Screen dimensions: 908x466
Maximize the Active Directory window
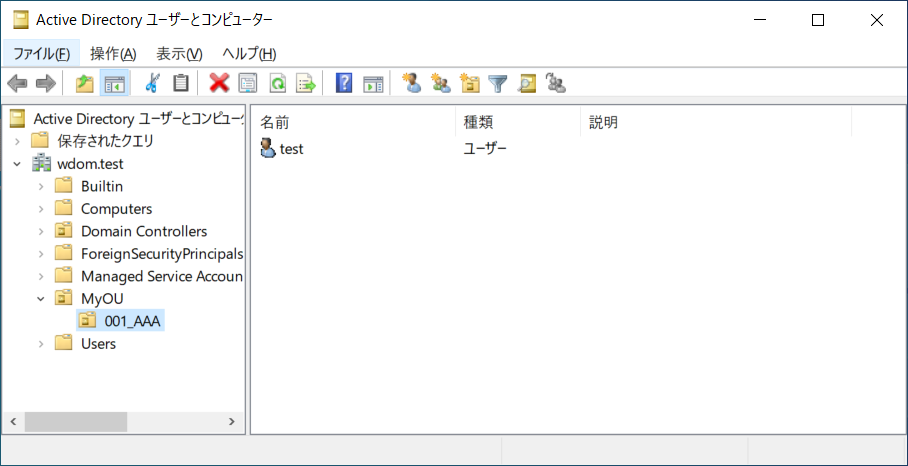tap(818, 20)
